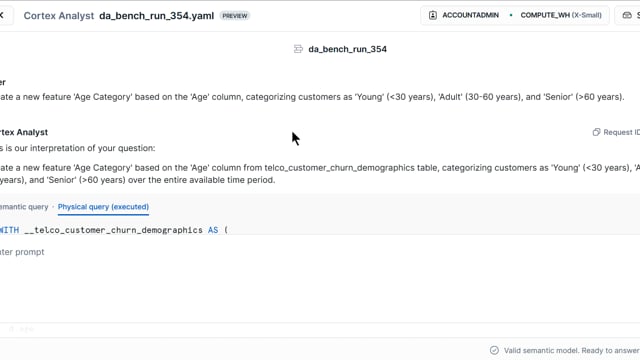The height and width of the screenshot is (360, 640).
Task: Click the Request ID link text
Action: coord(621,132)
